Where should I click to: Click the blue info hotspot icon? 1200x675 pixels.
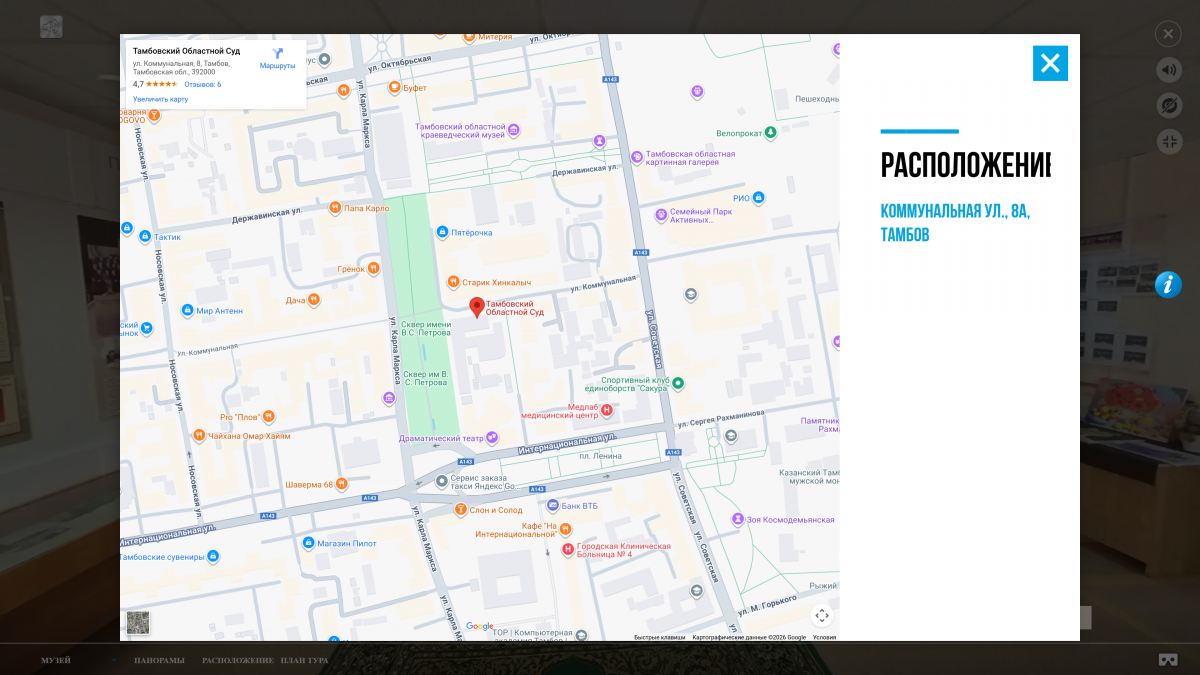coord(1168,285)
